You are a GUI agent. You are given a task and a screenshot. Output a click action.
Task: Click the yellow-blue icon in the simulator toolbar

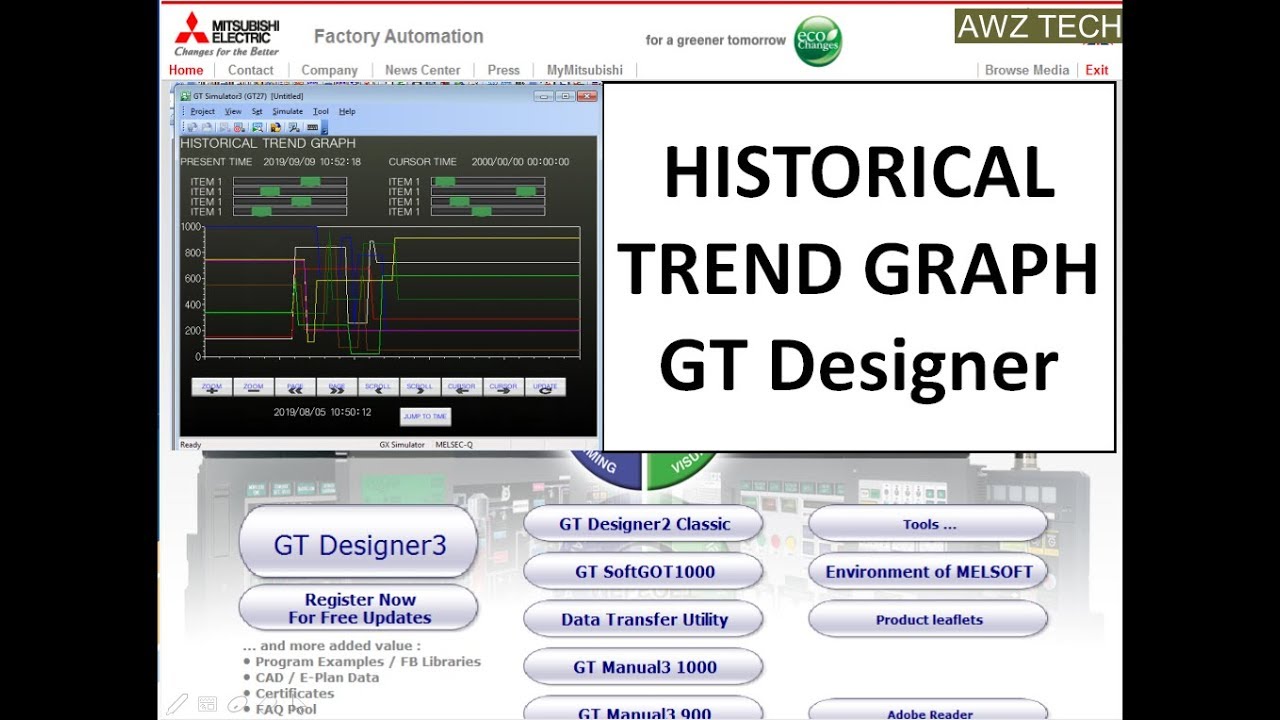275,127
